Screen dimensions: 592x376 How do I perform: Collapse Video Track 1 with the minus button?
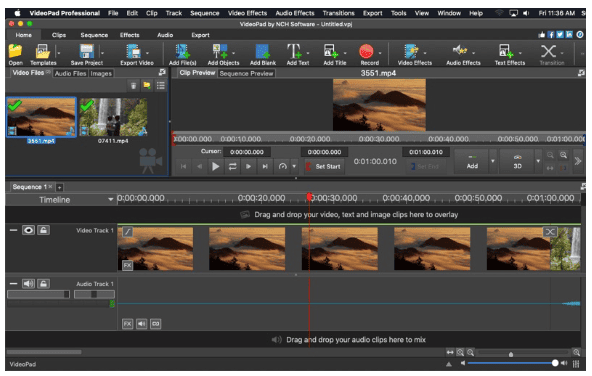tap(14, 230)
